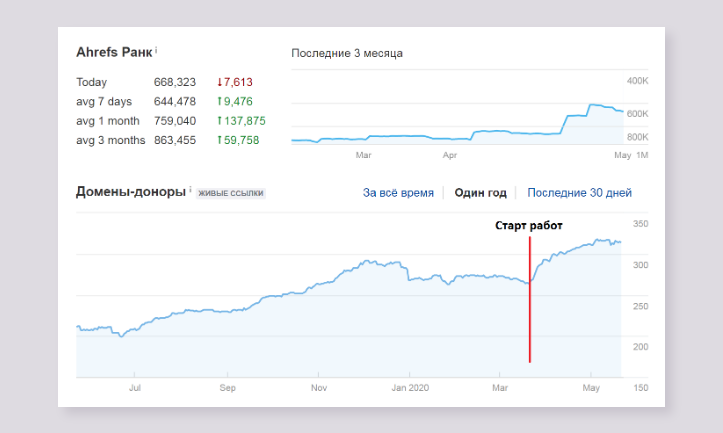This screenshot has width=723, height=433.
Task: Click the 350 label on donors chart
Action: [641, 224]
